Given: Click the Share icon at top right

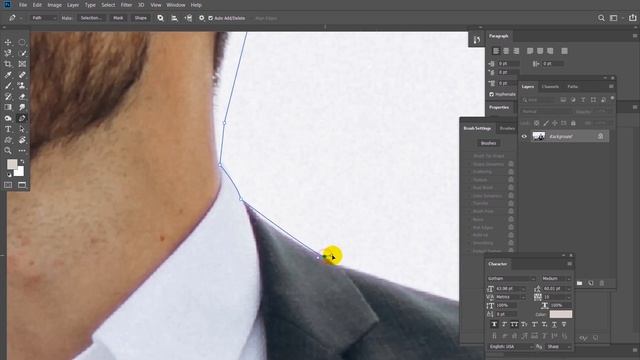Looking at the screenshot, I should [x=632, y=18].
